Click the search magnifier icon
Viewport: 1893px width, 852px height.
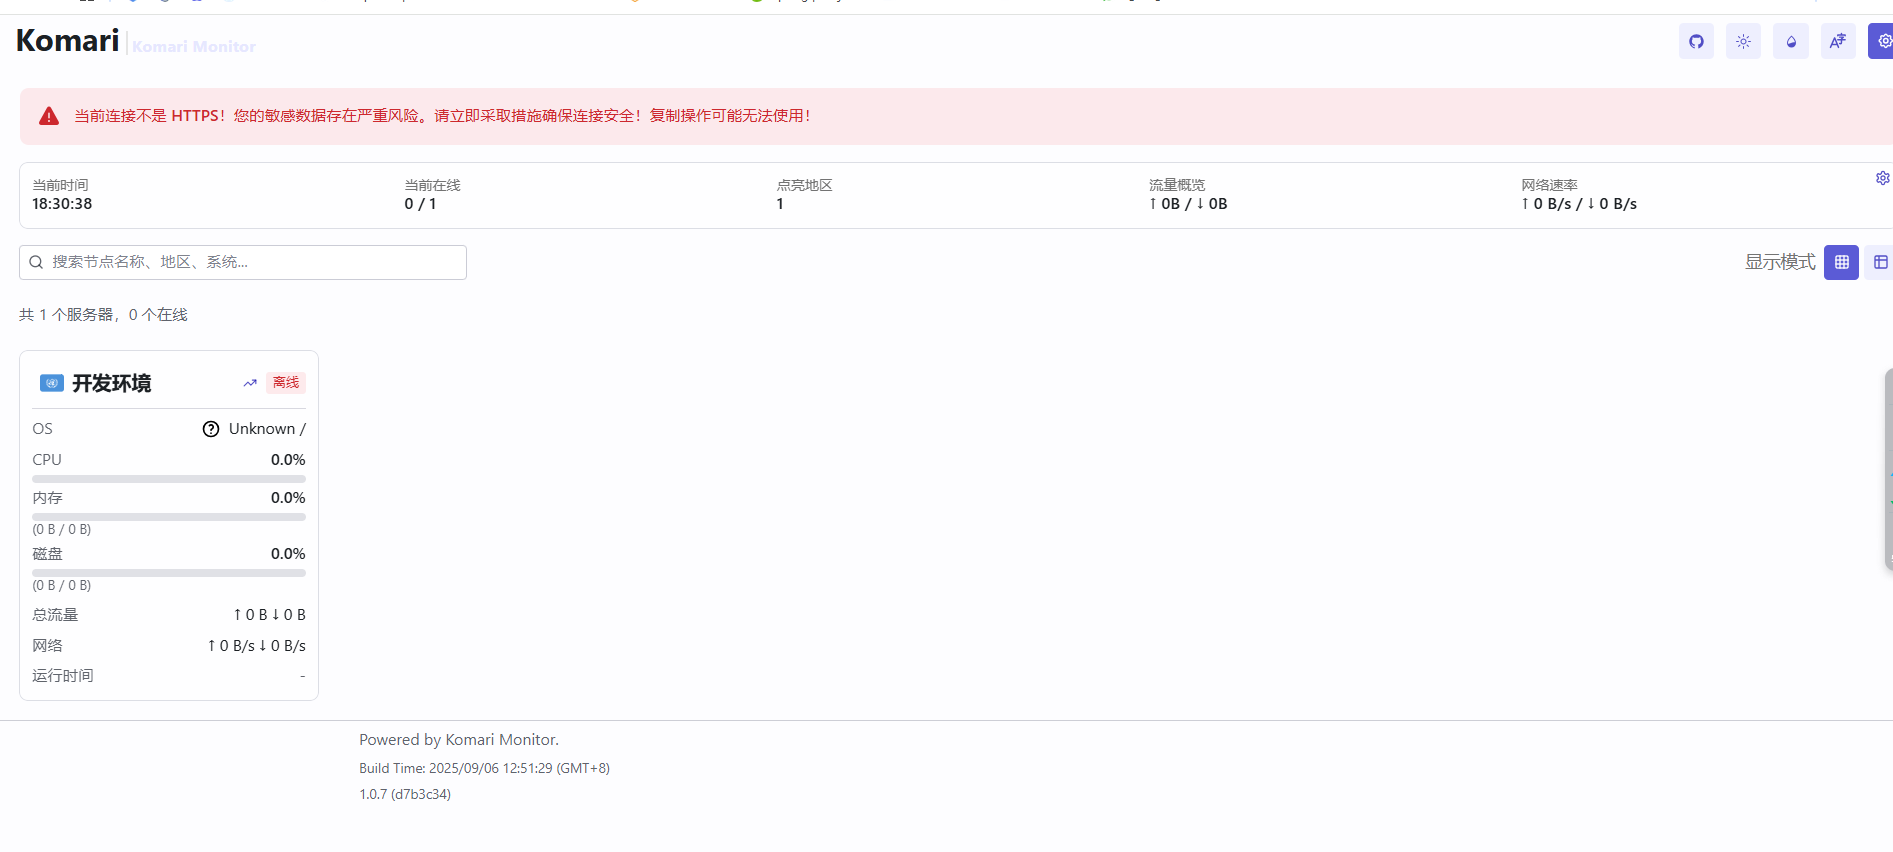coord(36,262)
